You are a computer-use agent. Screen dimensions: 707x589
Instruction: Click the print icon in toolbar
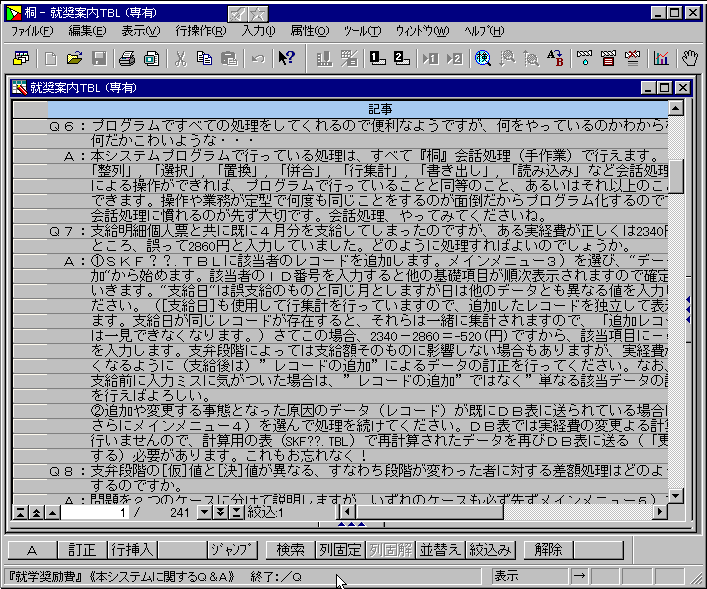tap(125, 58)
